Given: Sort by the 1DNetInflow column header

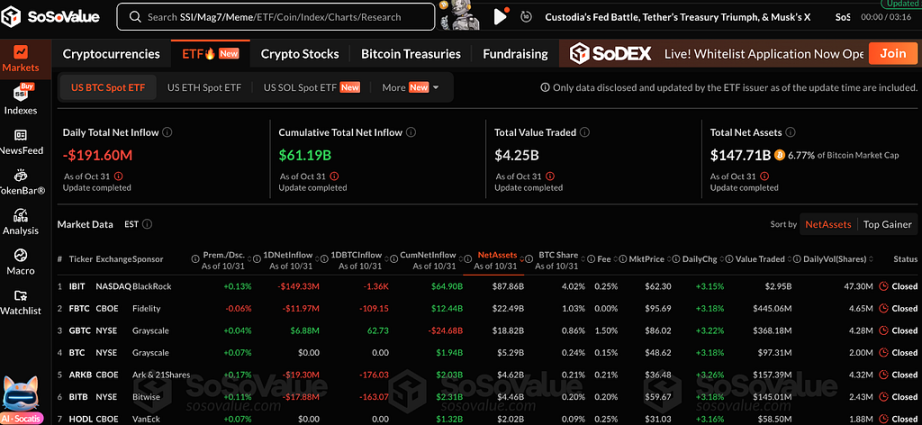Looking at the screenshot, I should [x=290, y=254].
